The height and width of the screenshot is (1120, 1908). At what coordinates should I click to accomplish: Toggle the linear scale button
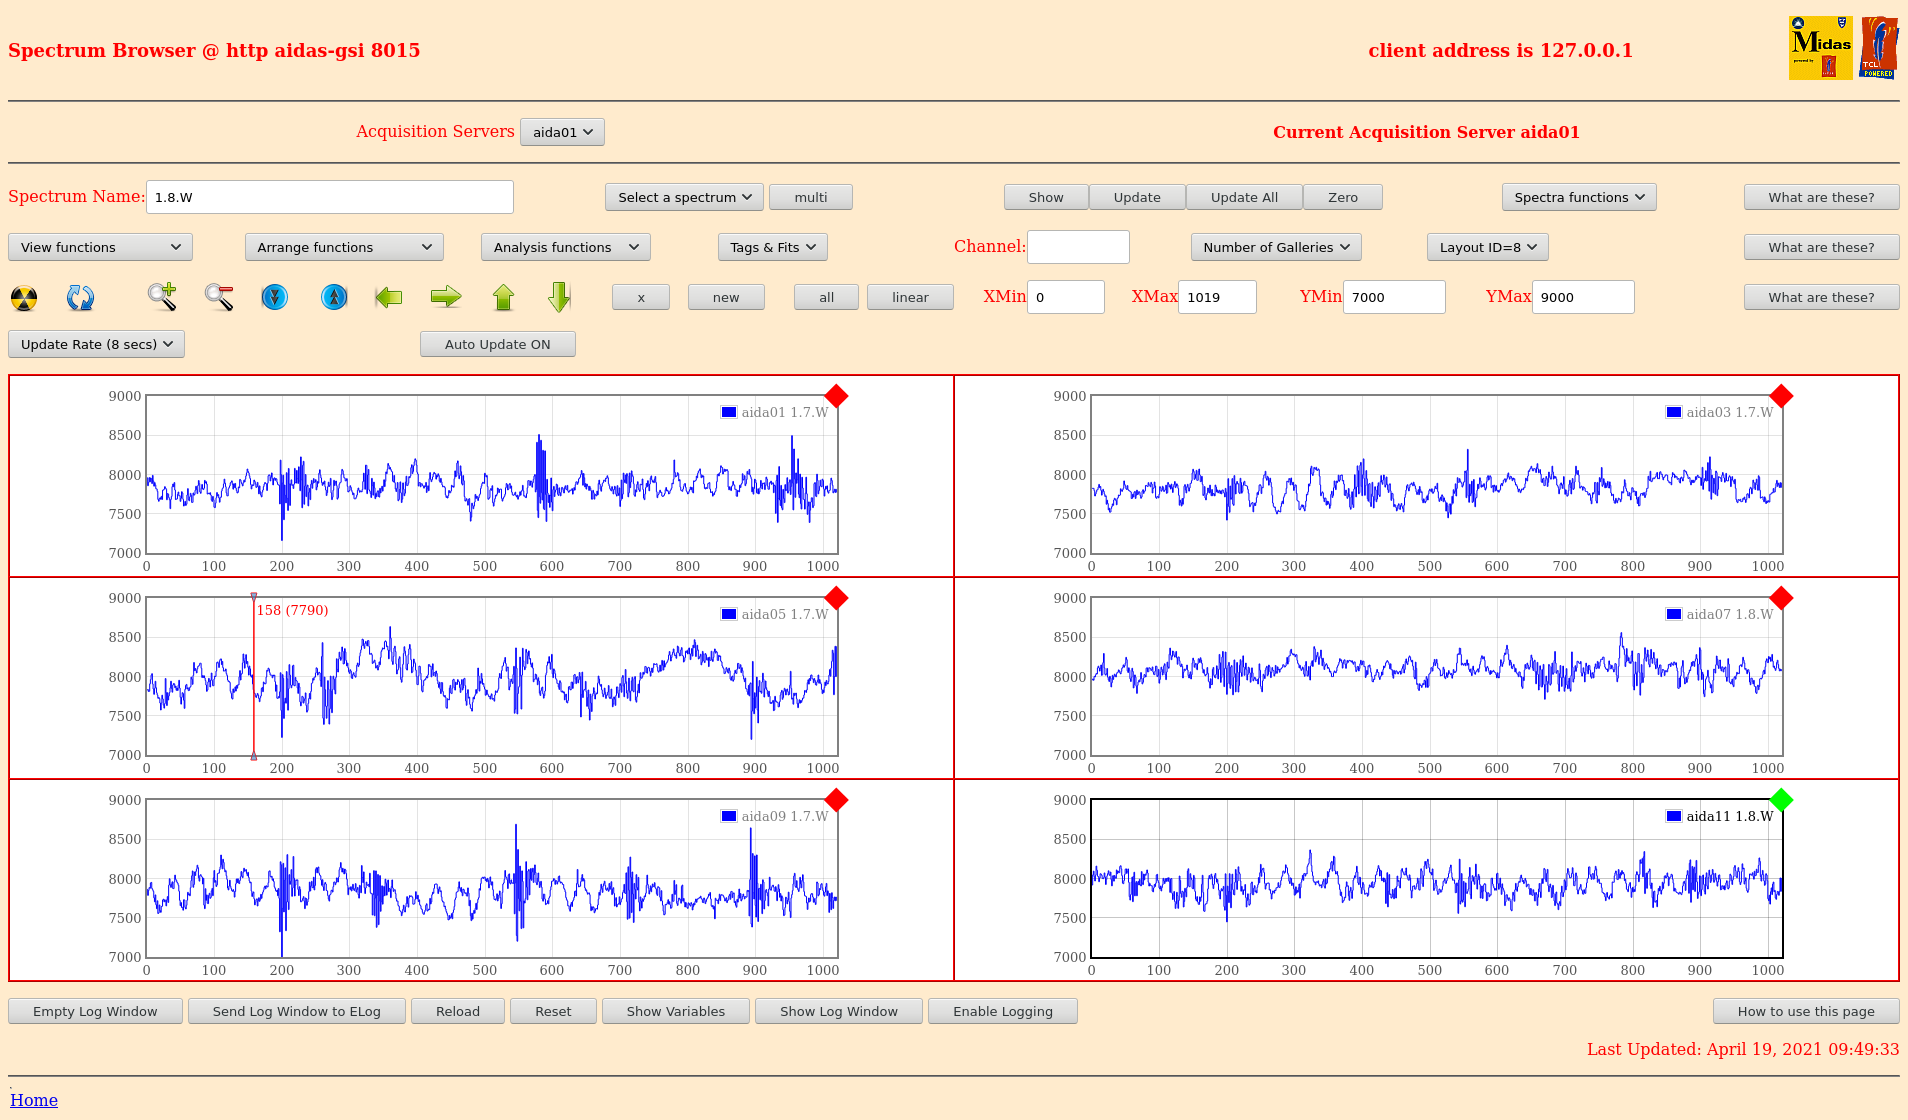pos(909,297)
